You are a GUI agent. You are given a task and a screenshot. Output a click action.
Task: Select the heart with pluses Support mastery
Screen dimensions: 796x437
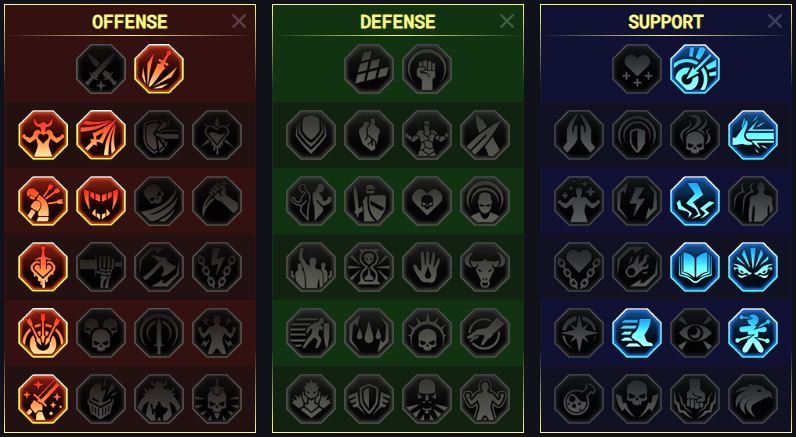coord(637,69)
